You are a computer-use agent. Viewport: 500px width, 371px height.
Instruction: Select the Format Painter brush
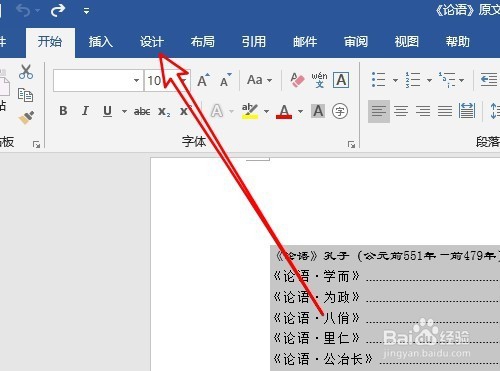point(26,117)
